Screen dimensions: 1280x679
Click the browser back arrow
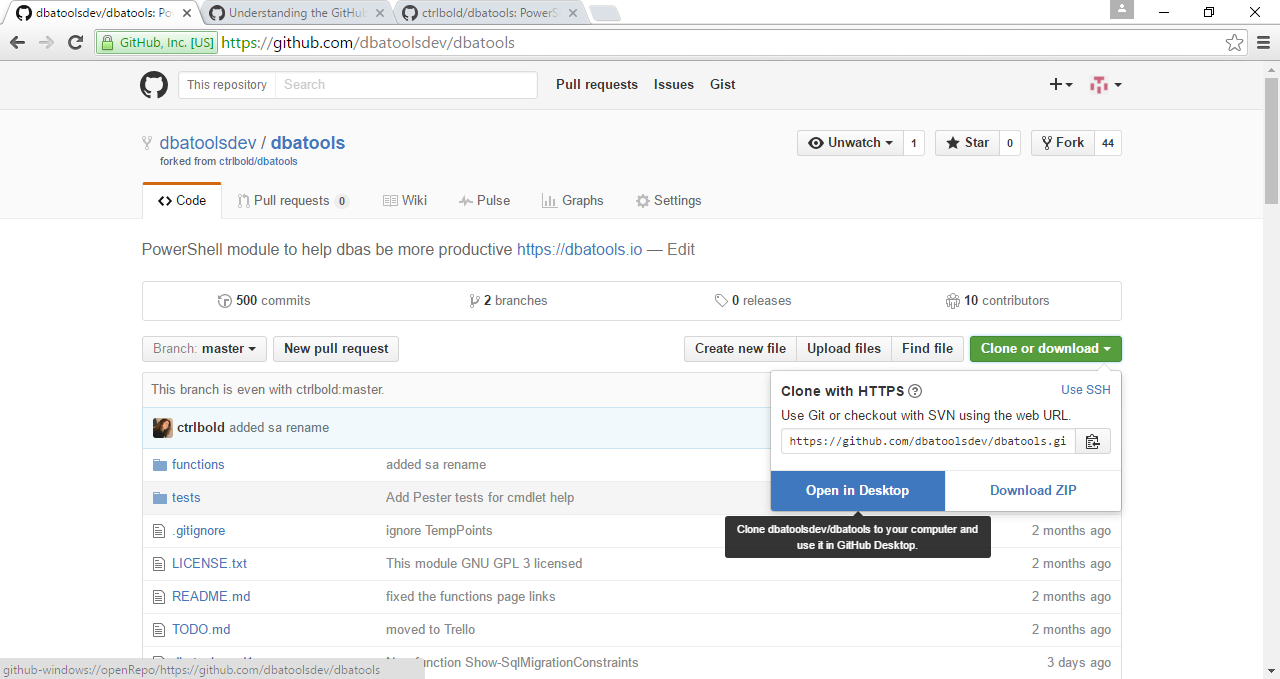(x=17, y=43)
